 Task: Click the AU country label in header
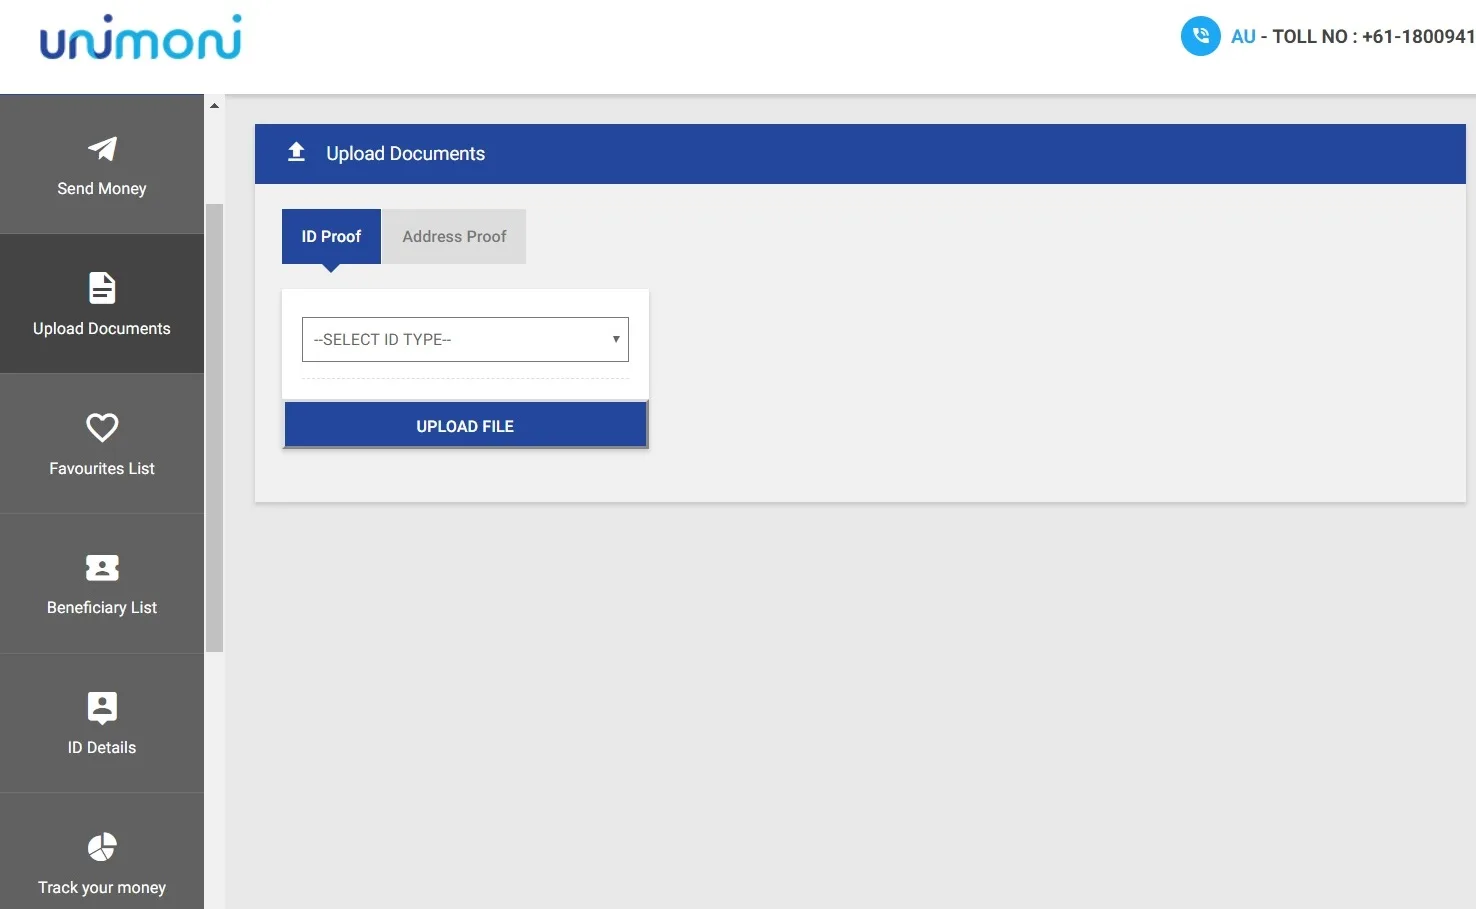[x=1243, y=36]
